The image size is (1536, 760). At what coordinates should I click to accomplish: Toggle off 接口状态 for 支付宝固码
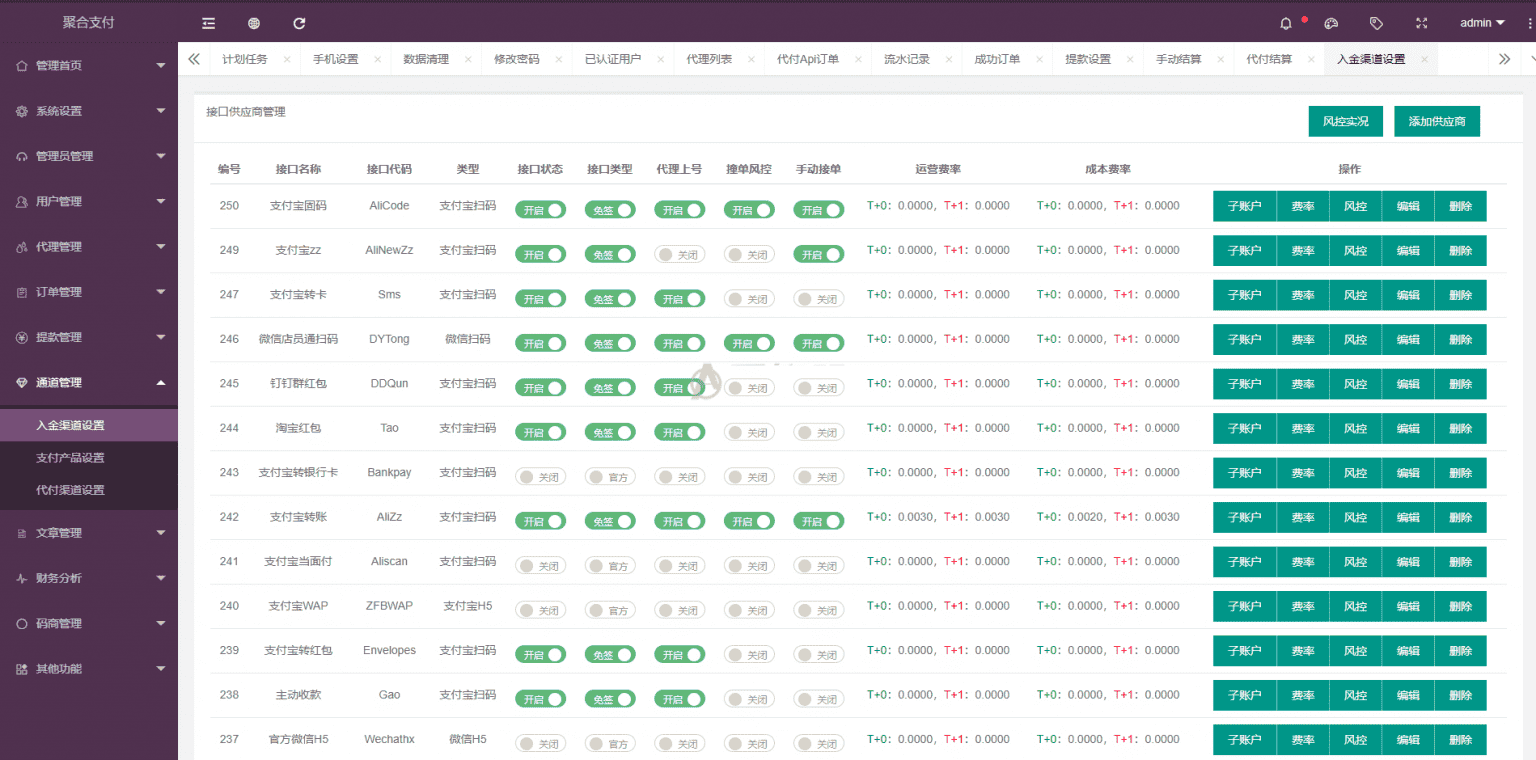[x=540, y=209]
